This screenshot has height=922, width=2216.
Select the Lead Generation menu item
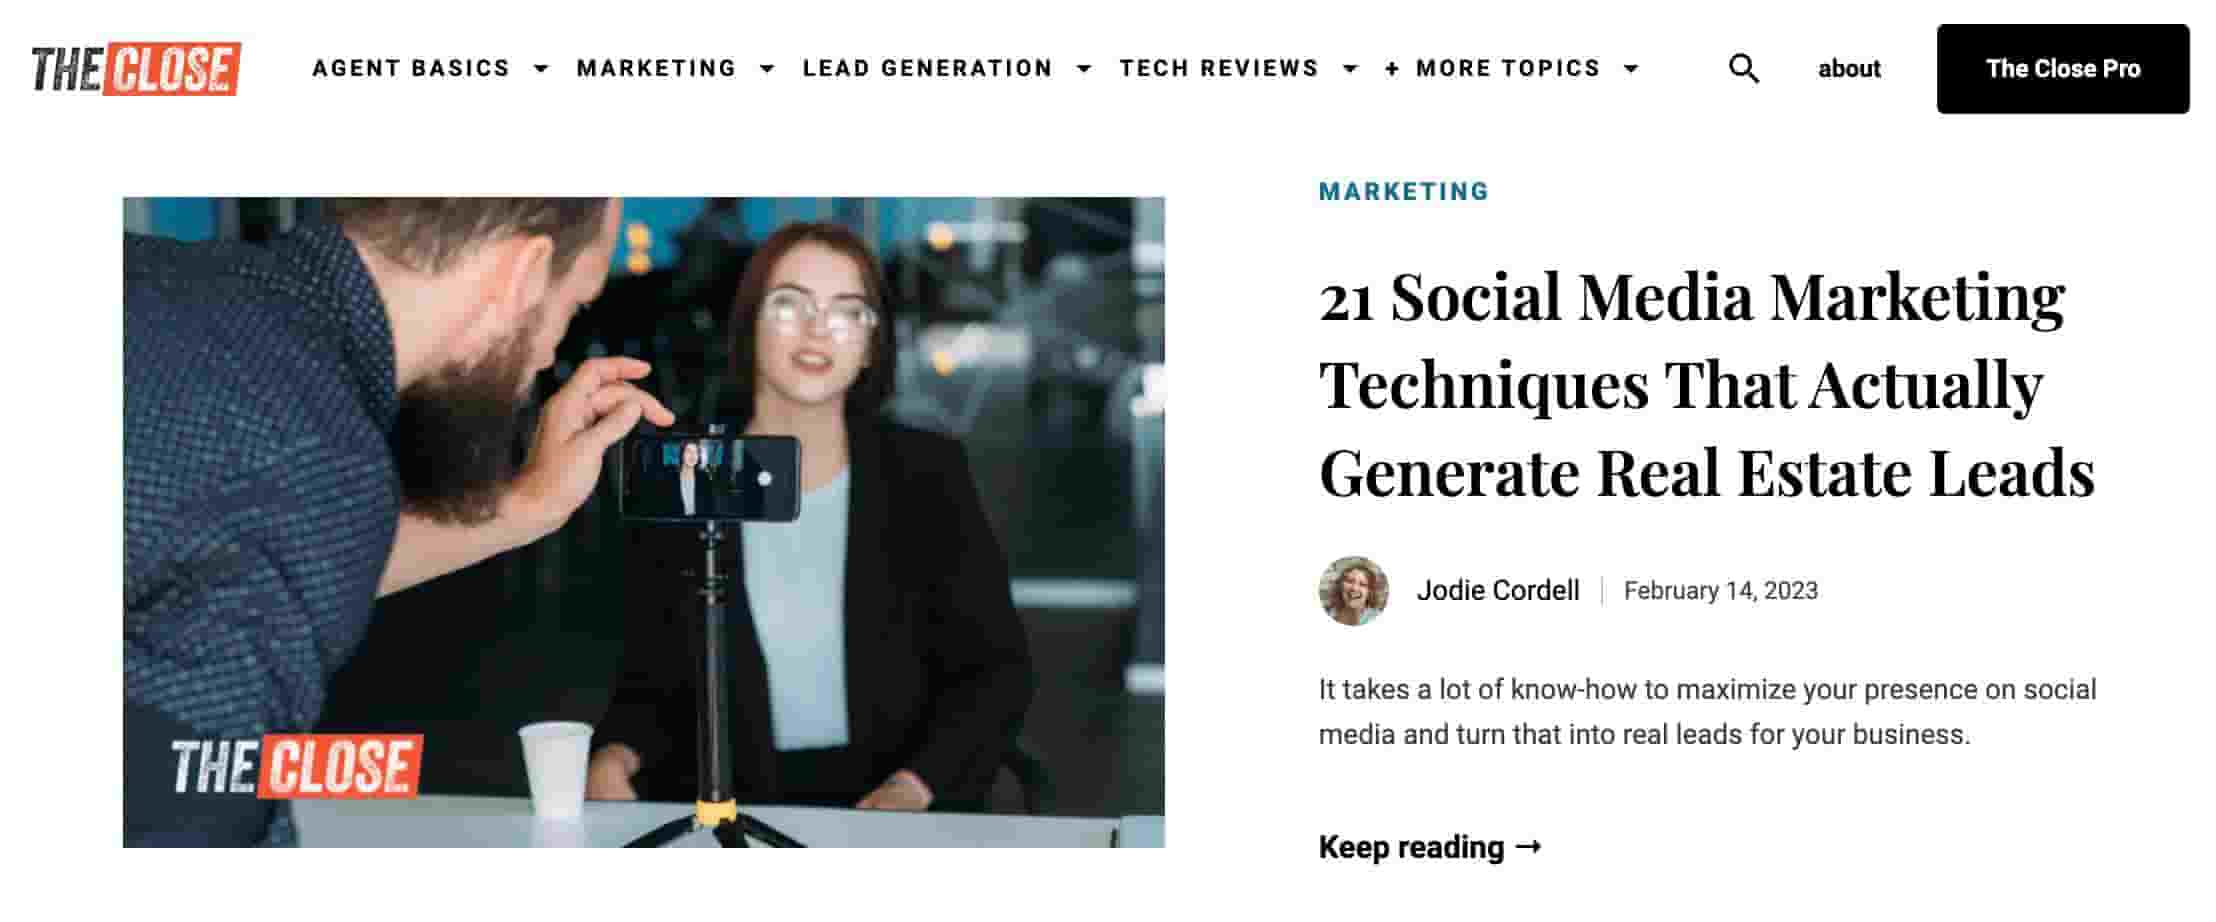click(927, 69)
